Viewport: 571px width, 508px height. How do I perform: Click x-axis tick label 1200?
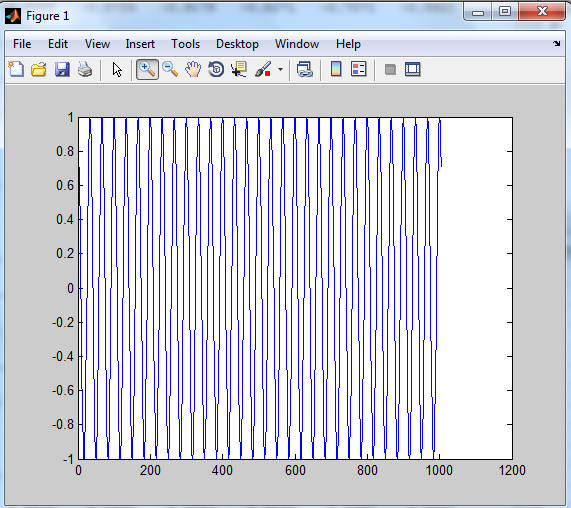coord(512,470)
